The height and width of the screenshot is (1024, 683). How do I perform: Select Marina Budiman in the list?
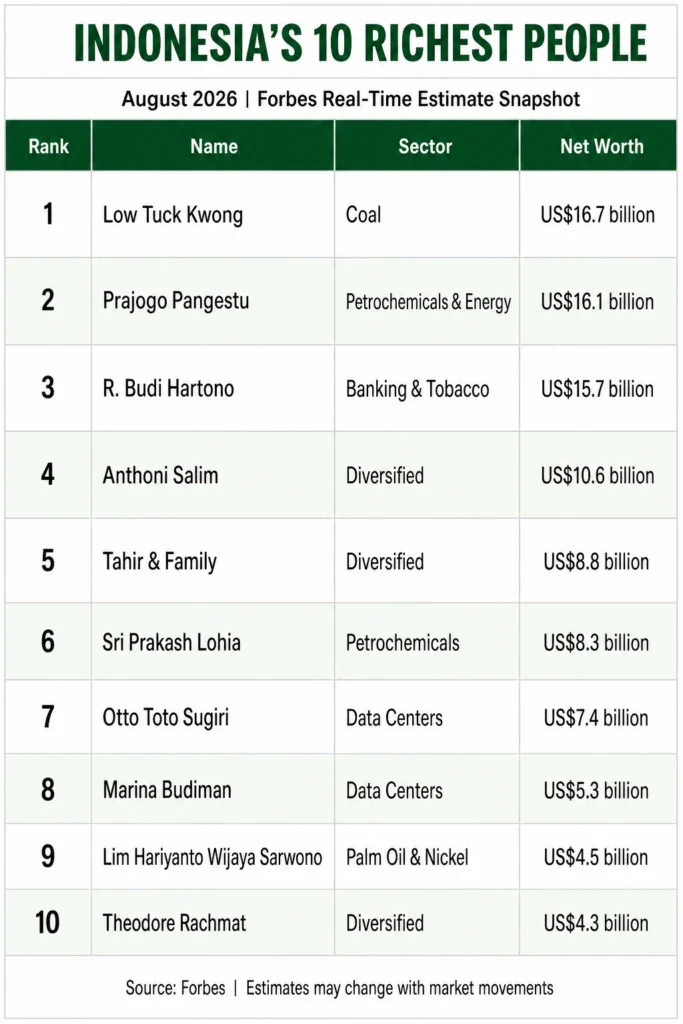[x=167, y=790]
